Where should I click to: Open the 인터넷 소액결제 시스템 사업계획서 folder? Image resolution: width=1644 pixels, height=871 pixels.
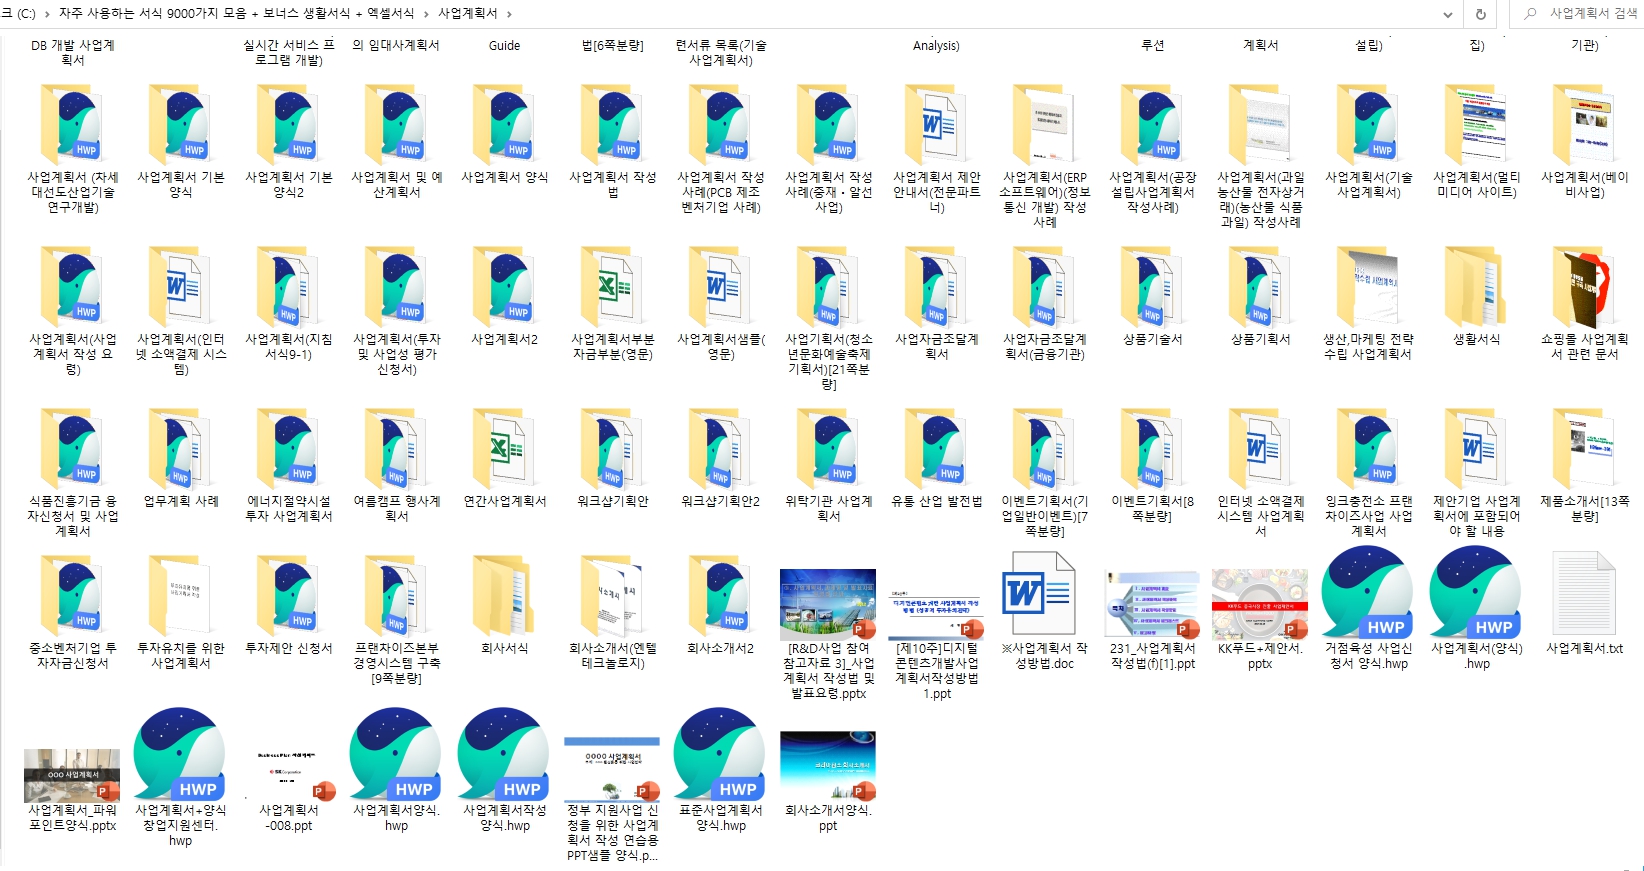[x=1260, y=449]
